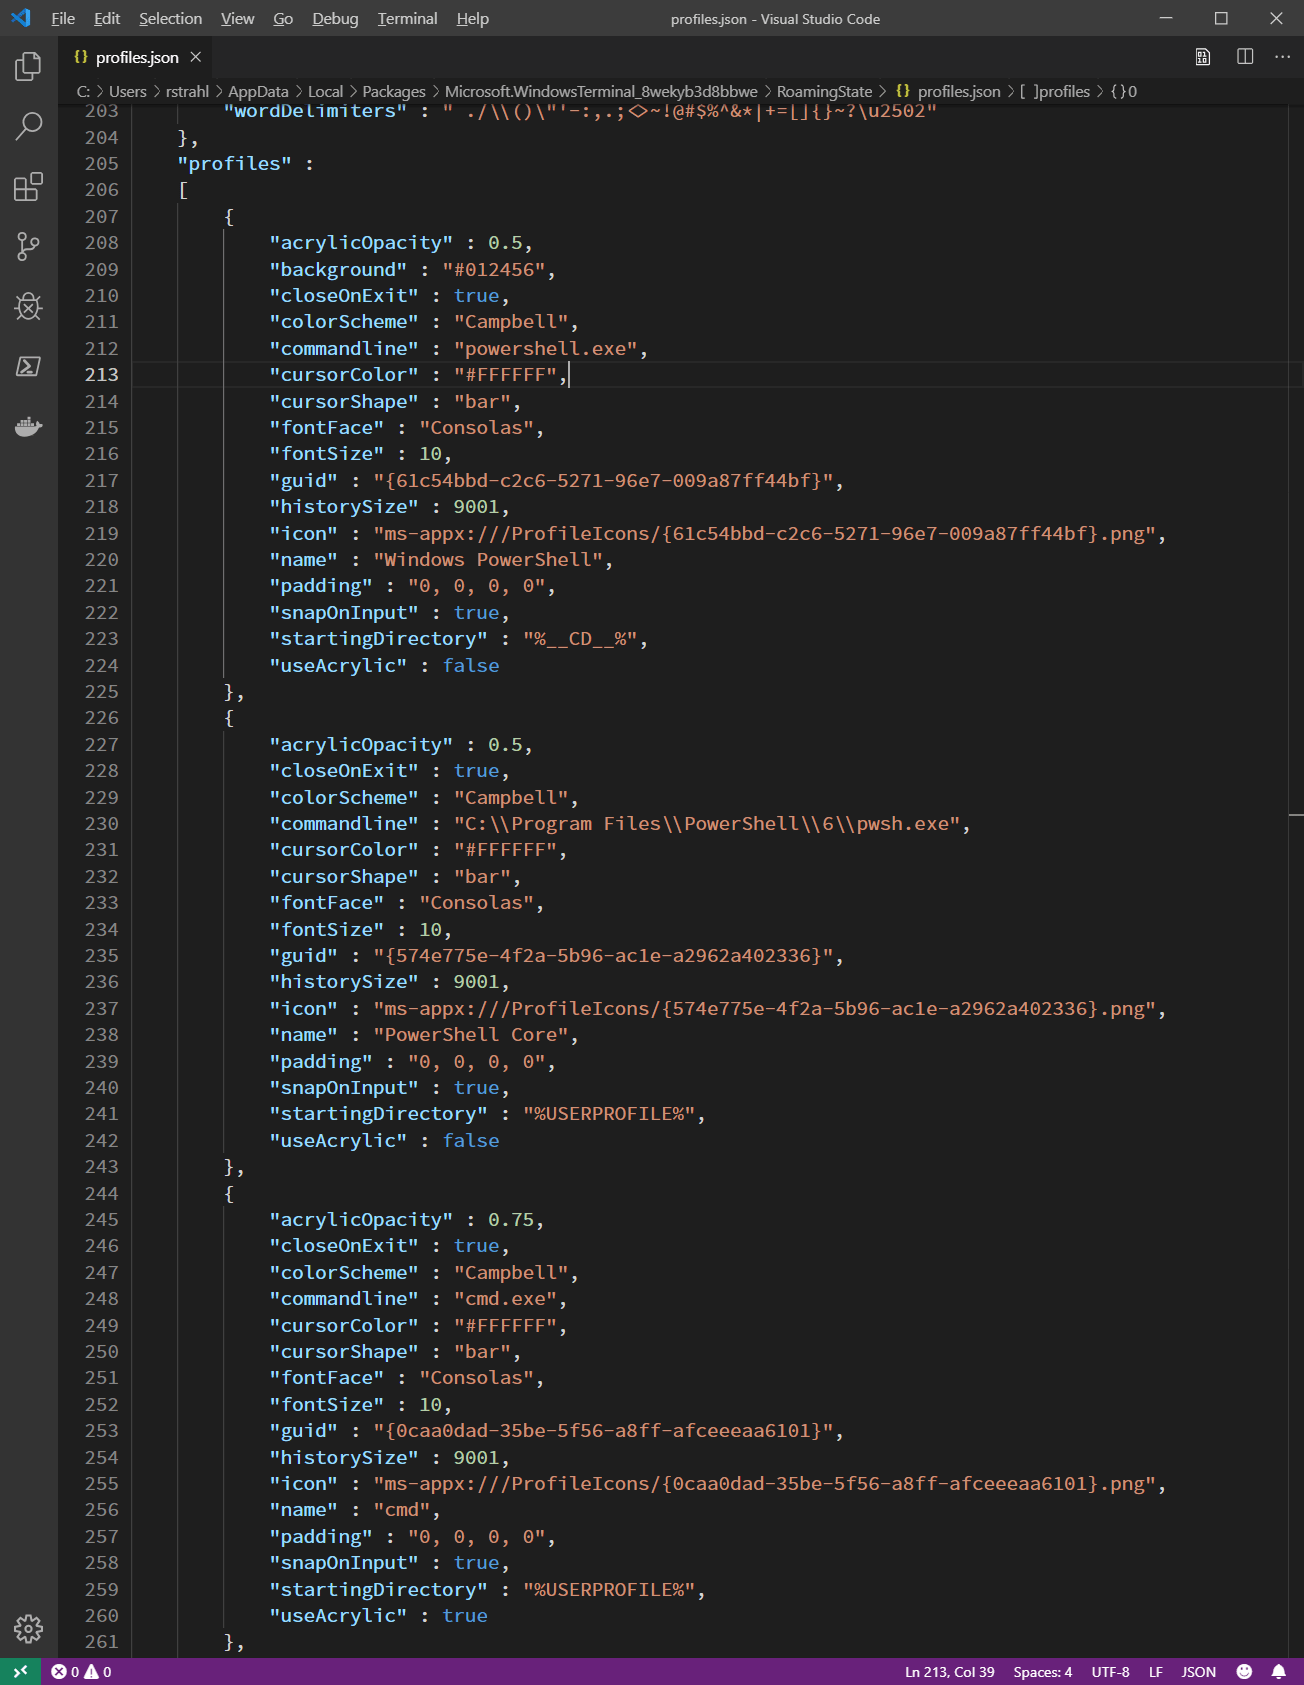Screen dimensions: 1304x1685
Task: Split the editor to the right
Action: point(1245,57)
